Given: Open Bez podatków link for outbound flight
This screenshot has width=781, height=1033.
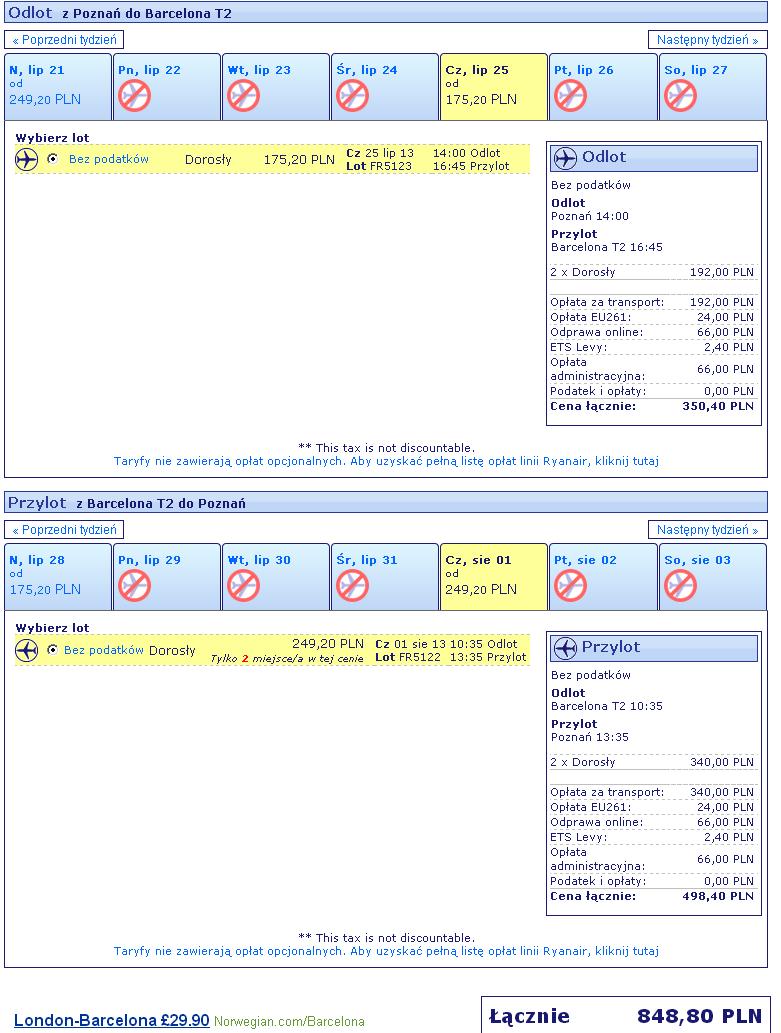Looking at the screenshot, I should tap(109, 159).
